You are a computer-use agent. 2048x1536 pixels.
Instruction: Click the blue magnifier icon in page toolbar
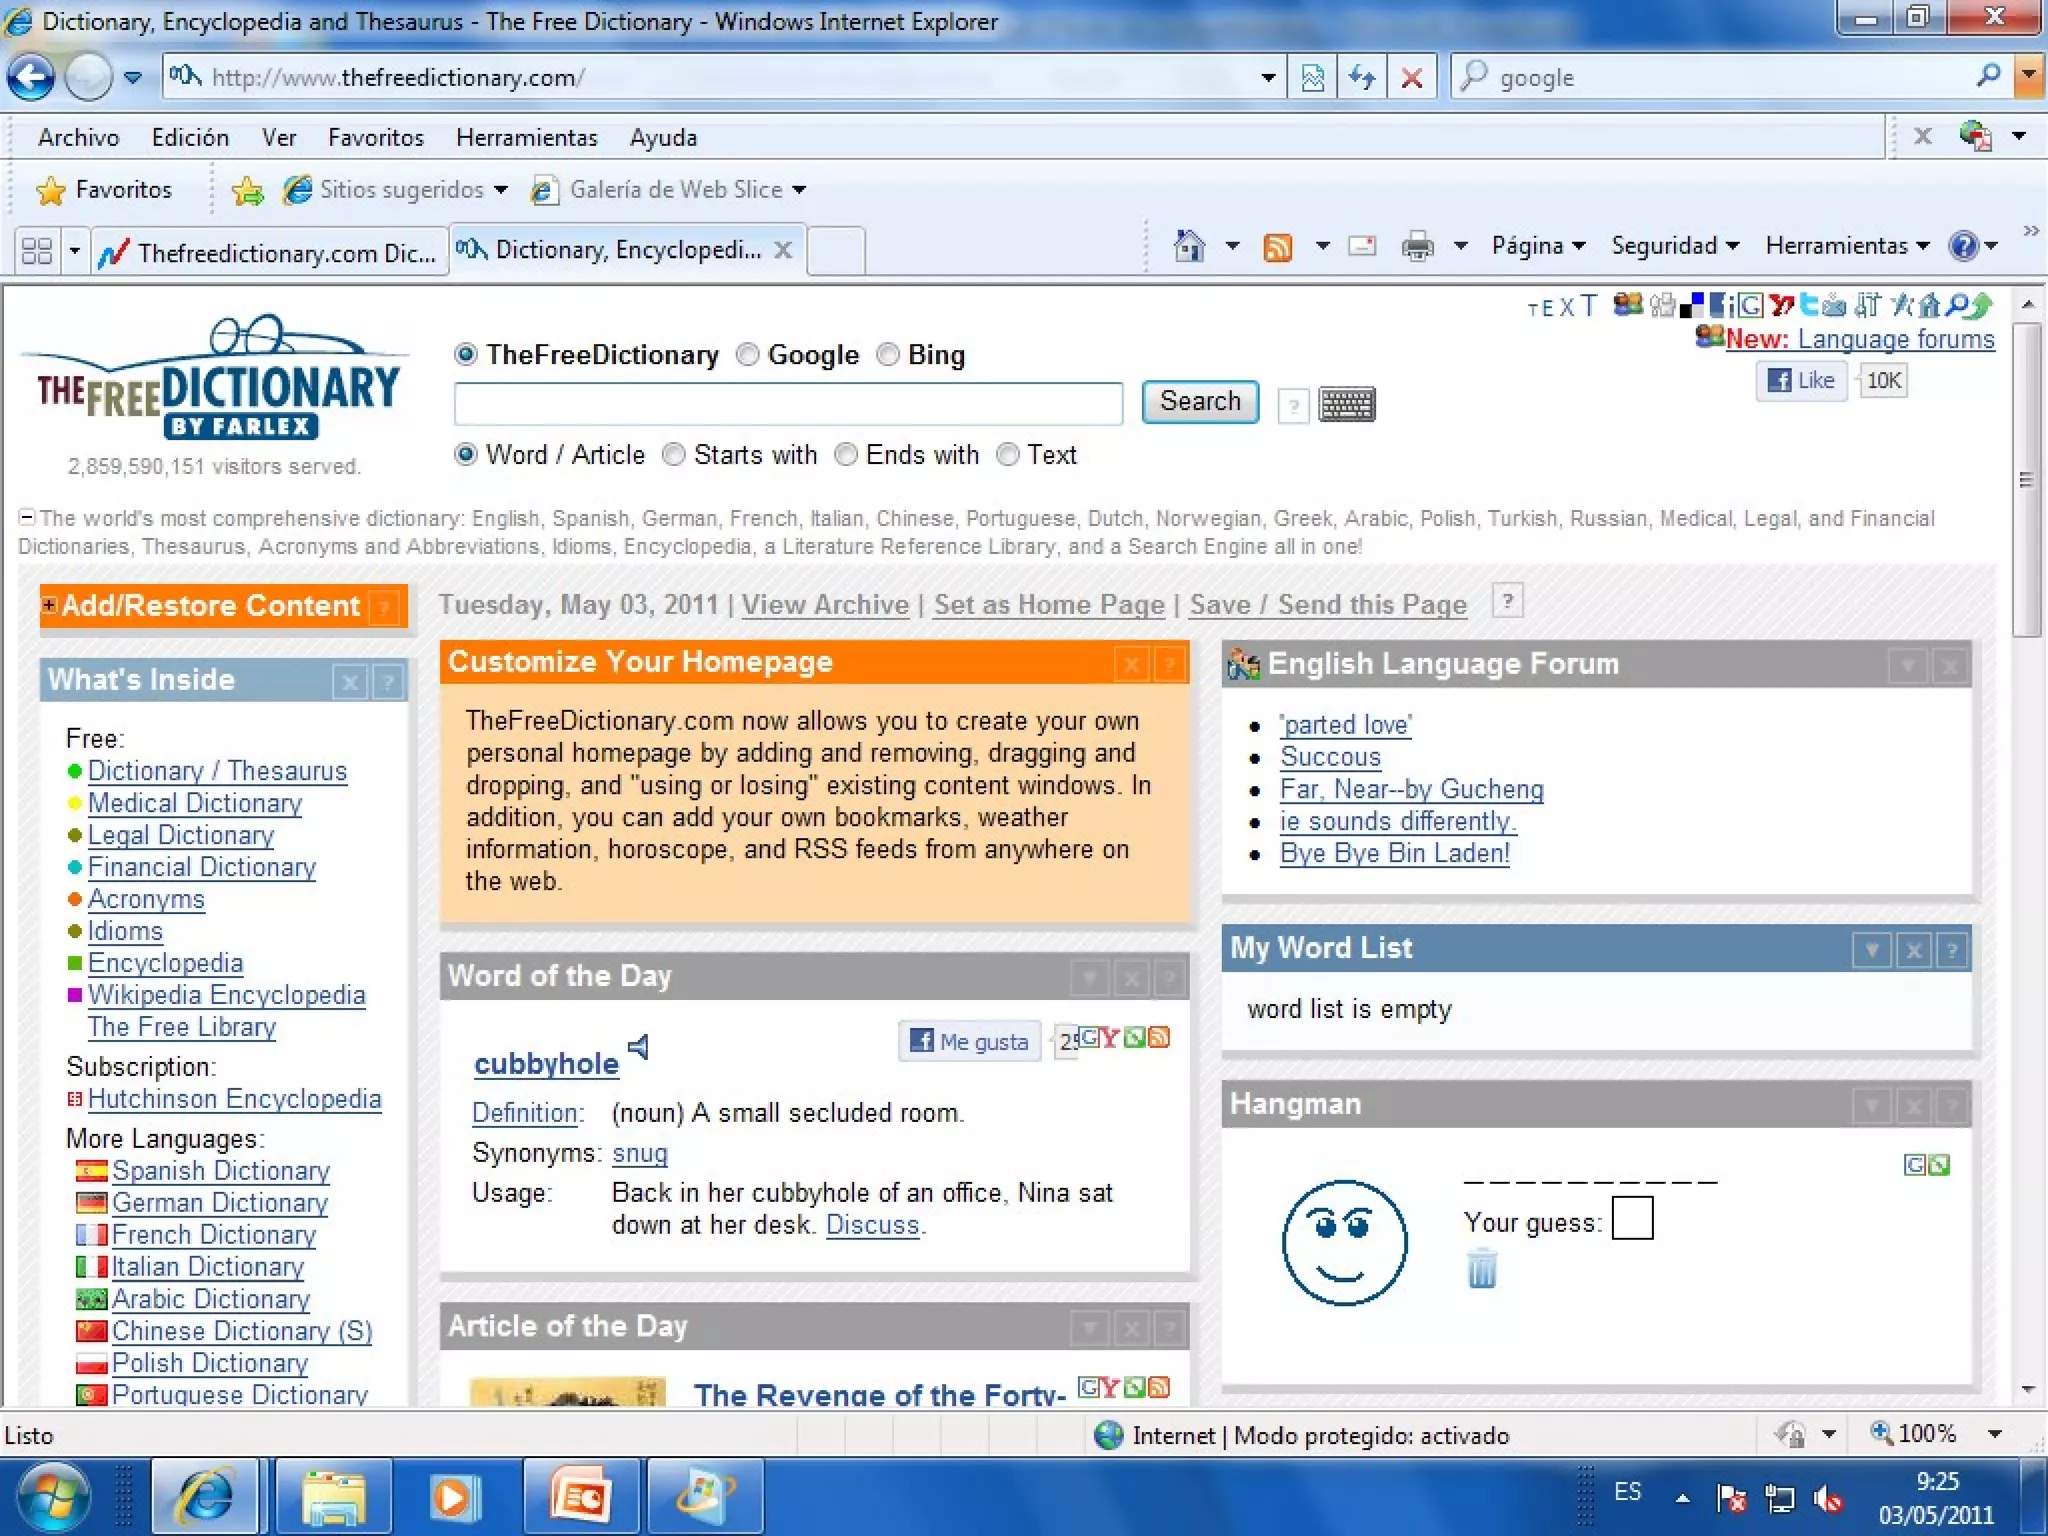(1957, 304)
